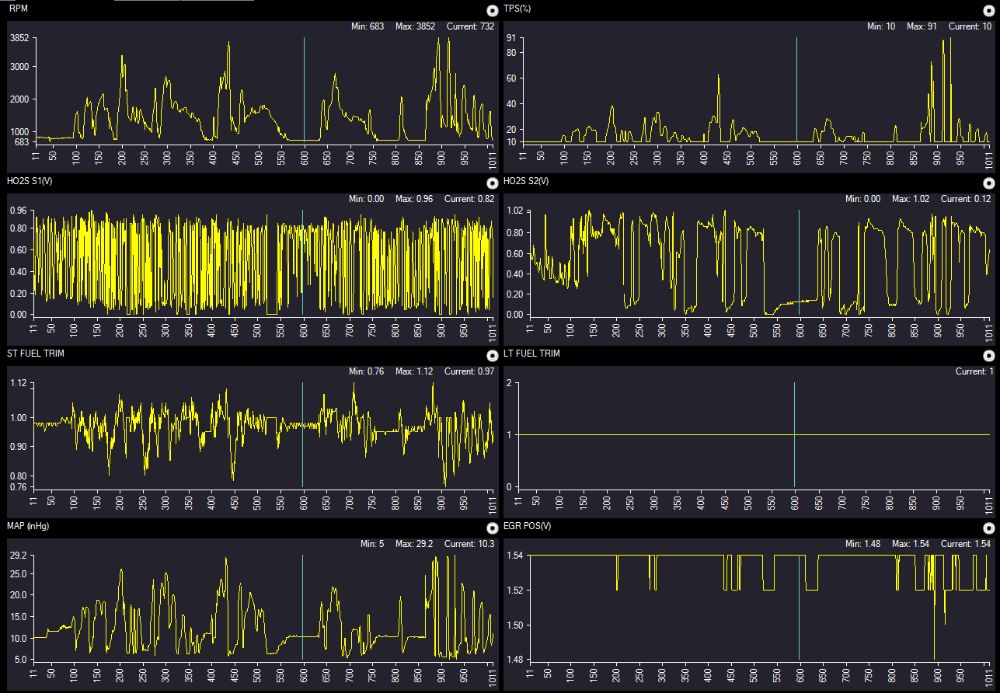Open the HO2S S2(V) graph's circular icon

click(989, 183)
